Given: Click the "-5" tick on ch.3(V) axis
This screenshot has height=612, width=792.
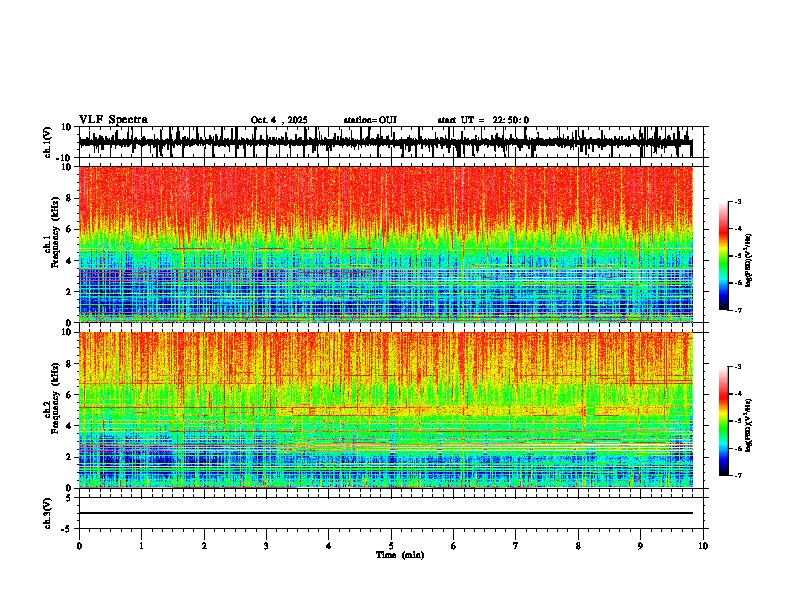Looking at the screenshot, I should coord(67,529).
